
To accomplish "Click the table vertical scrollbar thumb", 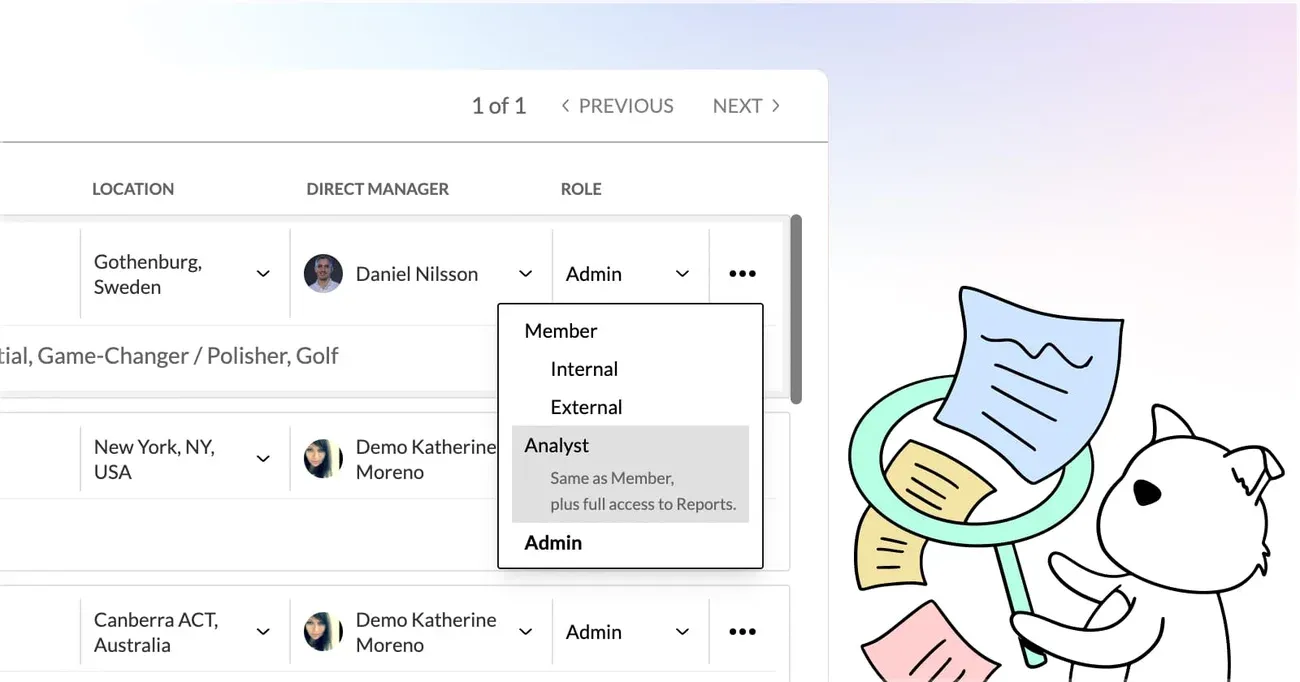I will click(796, 309).
